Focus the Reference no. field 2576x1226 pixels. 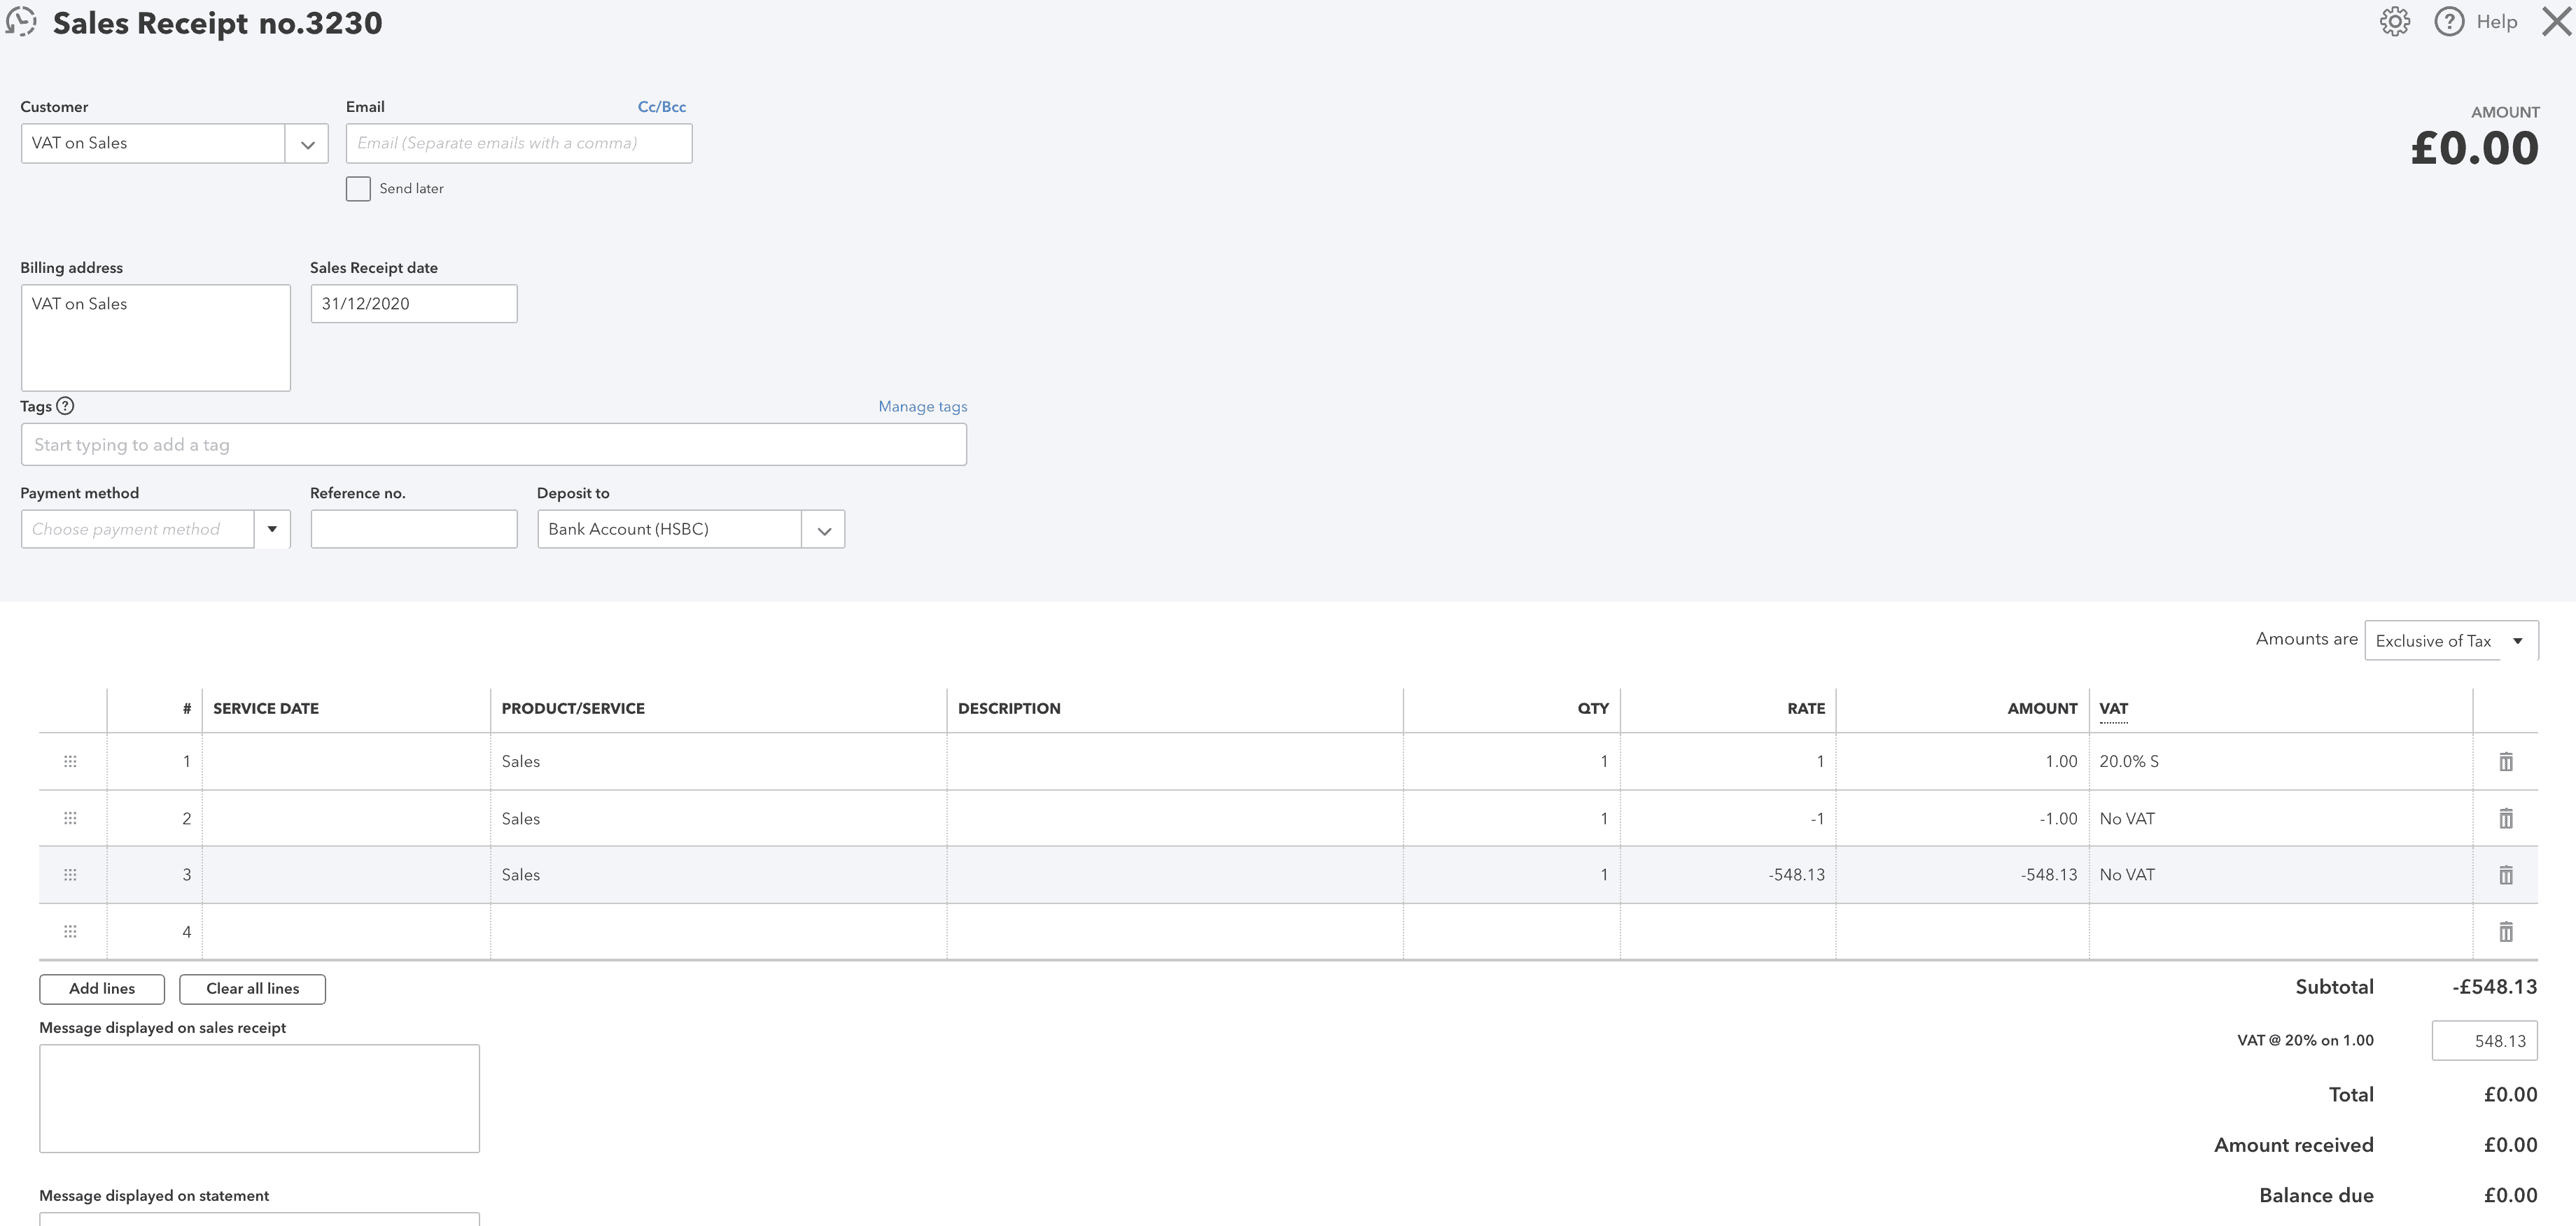pos(414,529)
